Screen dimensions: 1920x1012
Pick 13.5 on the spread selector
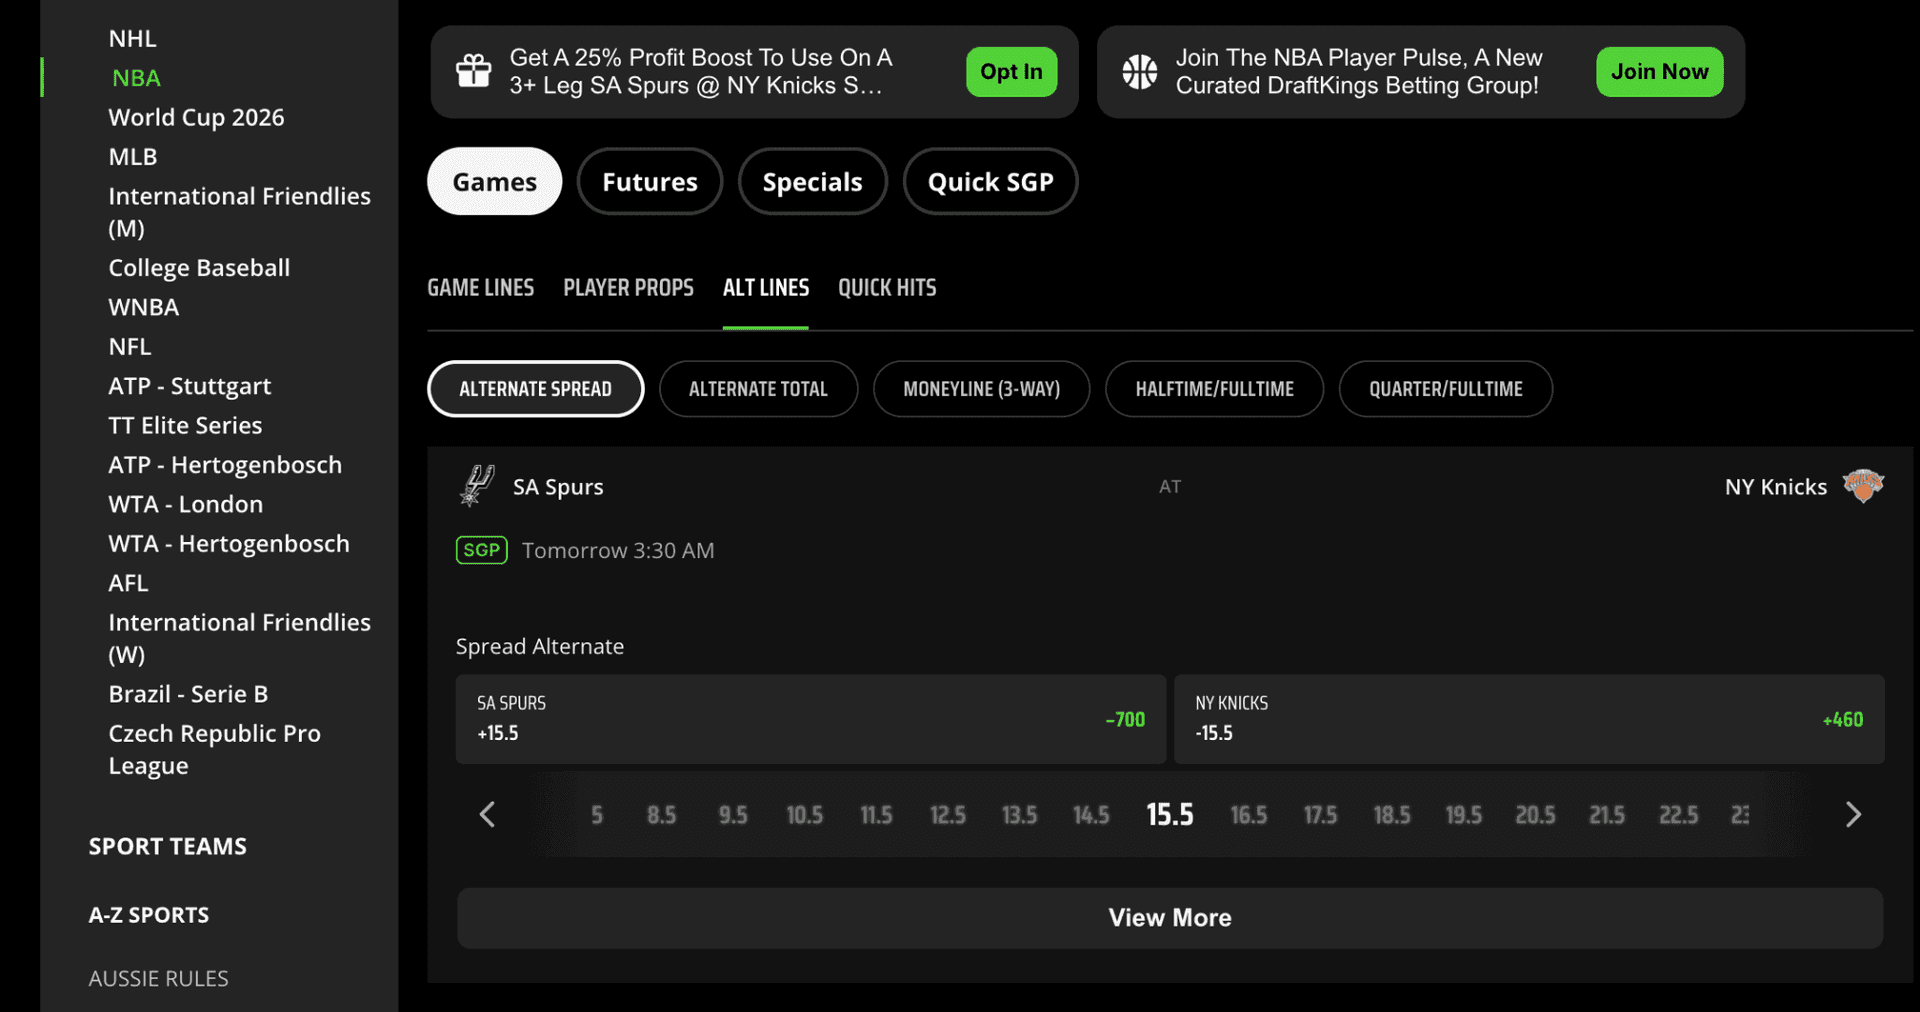pos(1020,815)
